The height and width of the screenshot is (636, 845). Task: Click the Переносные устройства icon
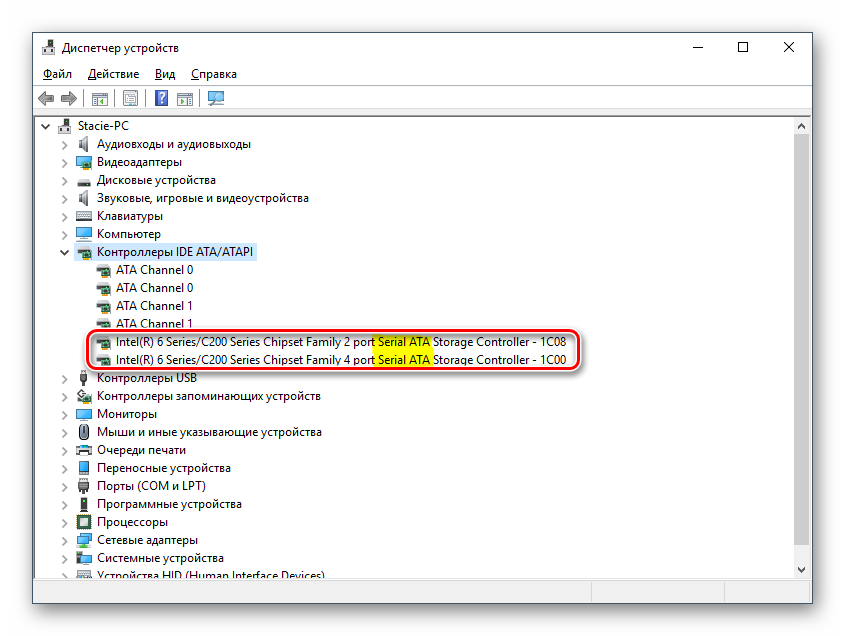[84, 468]
